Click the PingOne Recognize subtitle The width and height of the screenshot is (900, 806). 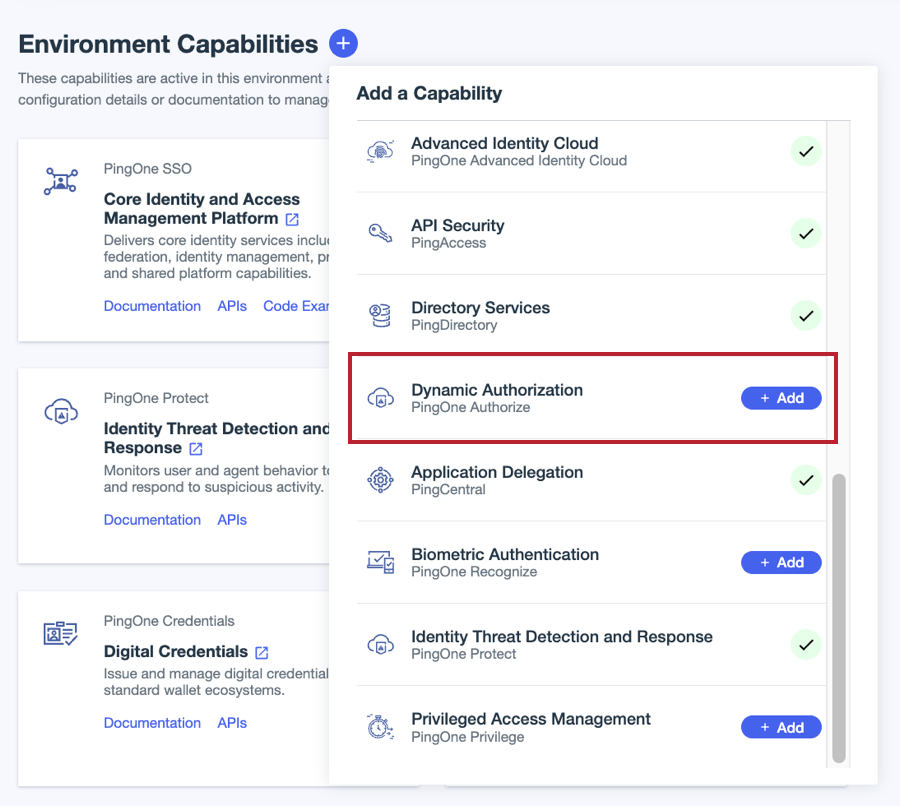[x=474, y=572]
